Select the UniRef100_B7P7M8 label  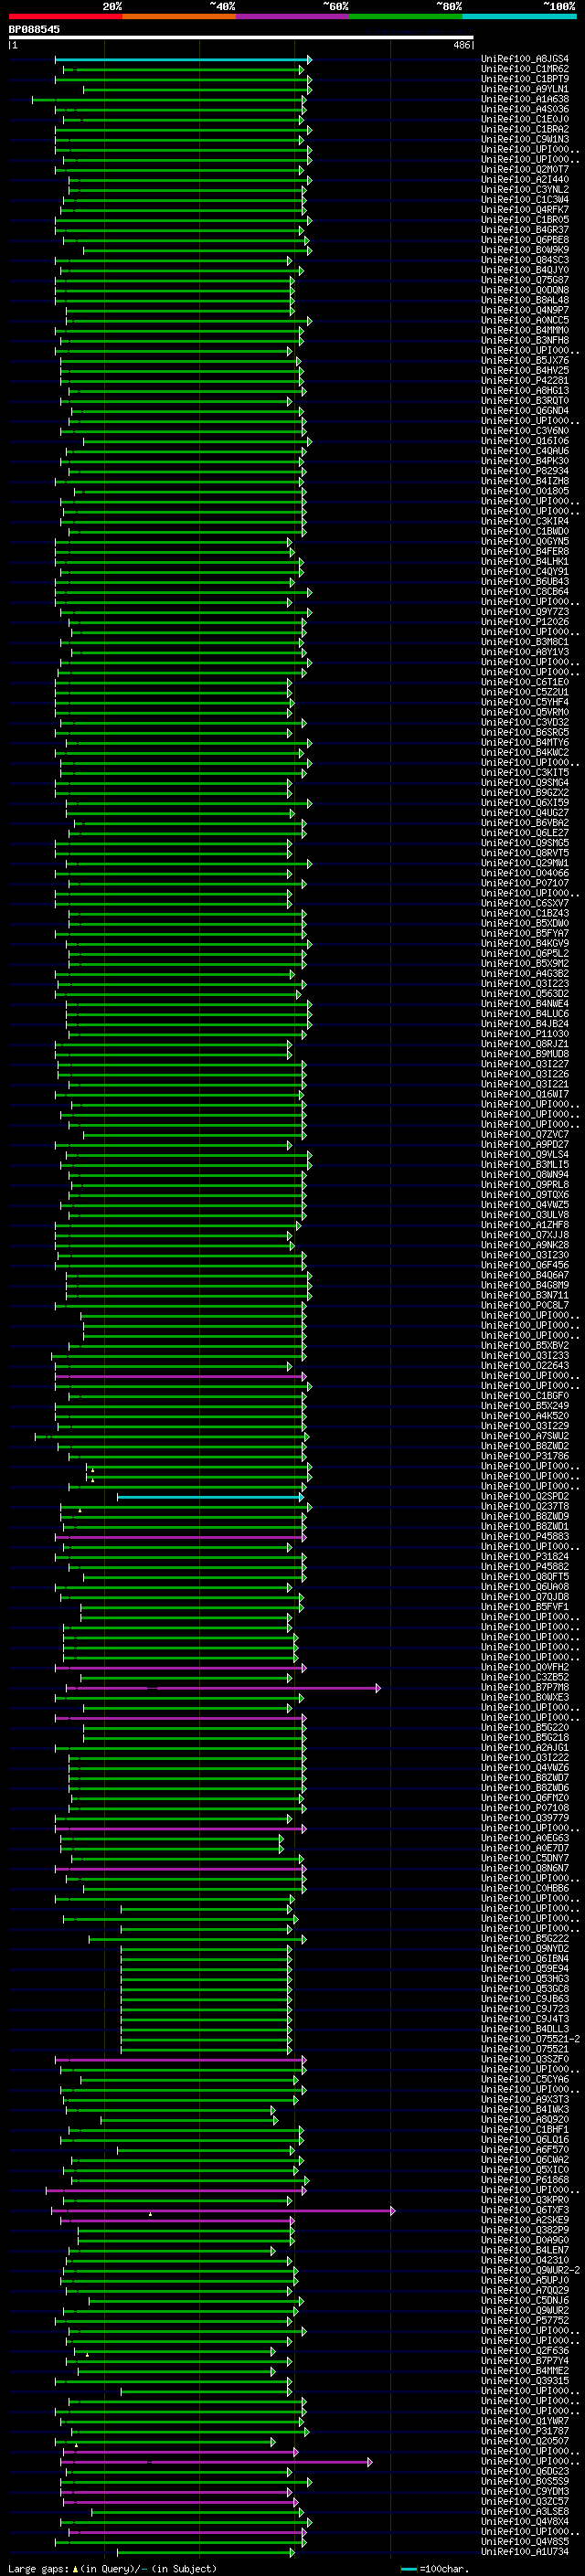click(524, 1688)
